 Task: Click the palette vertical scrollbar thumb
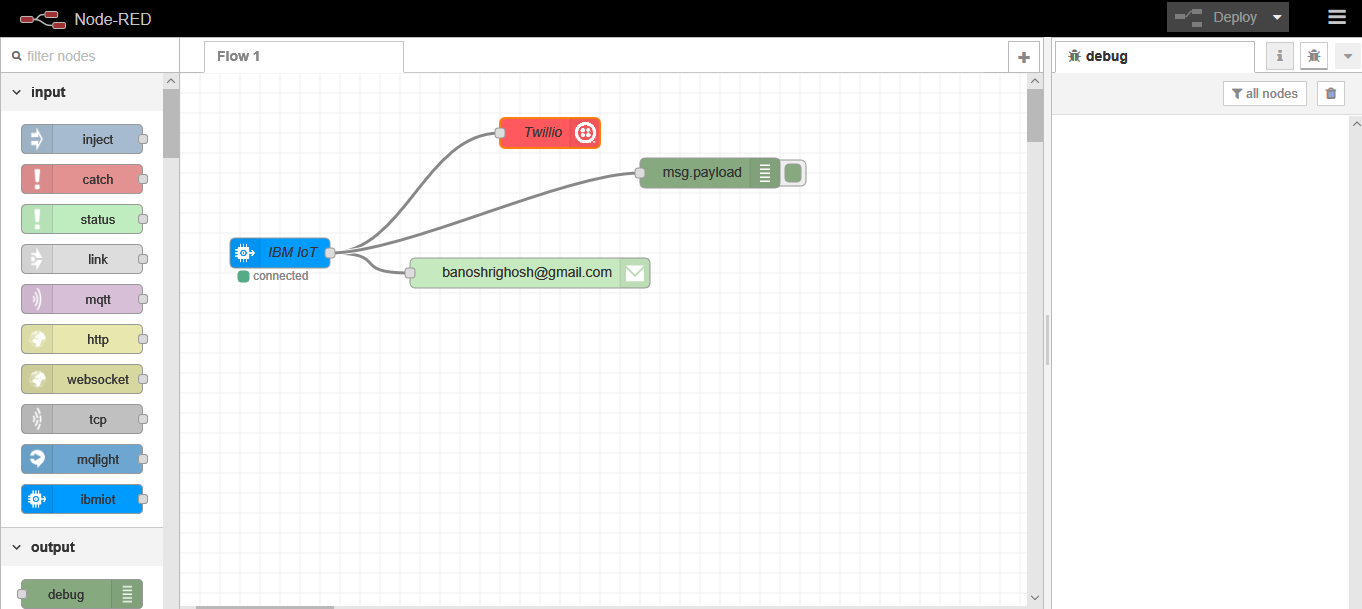point(171,123)
